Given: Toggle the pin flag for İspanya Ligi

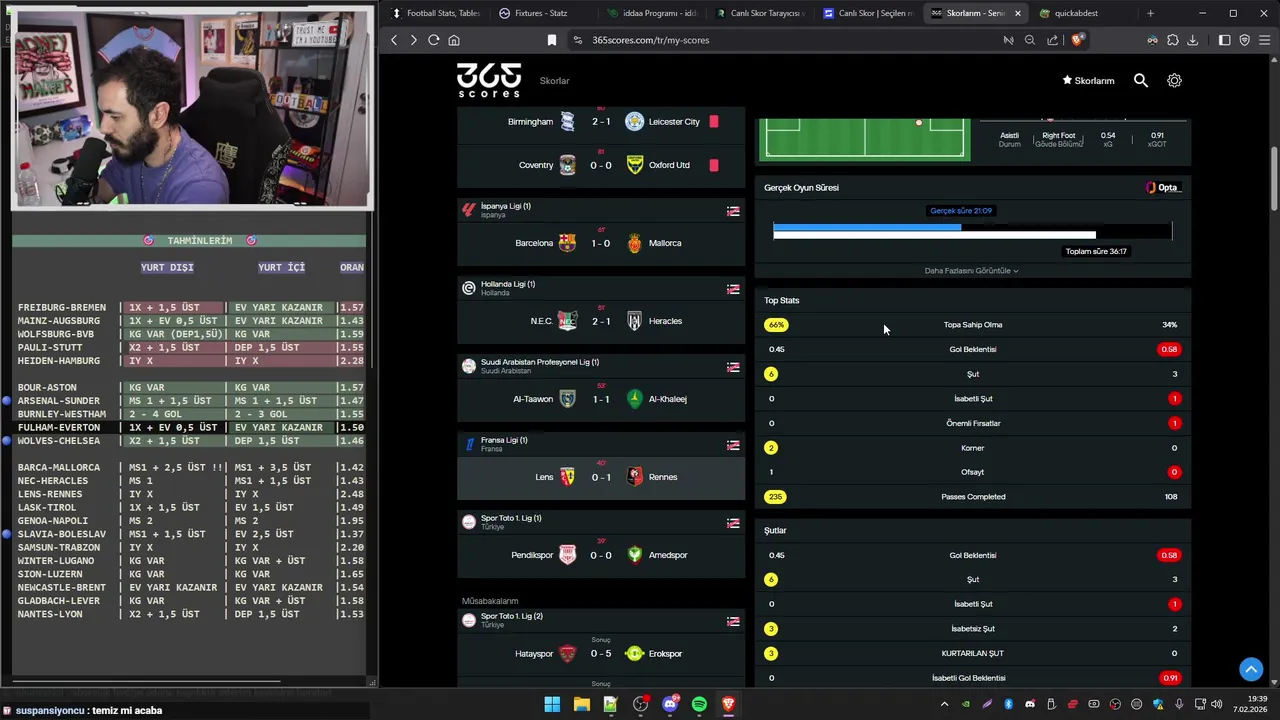Looking at the screenshot, I should coord(733,211).
